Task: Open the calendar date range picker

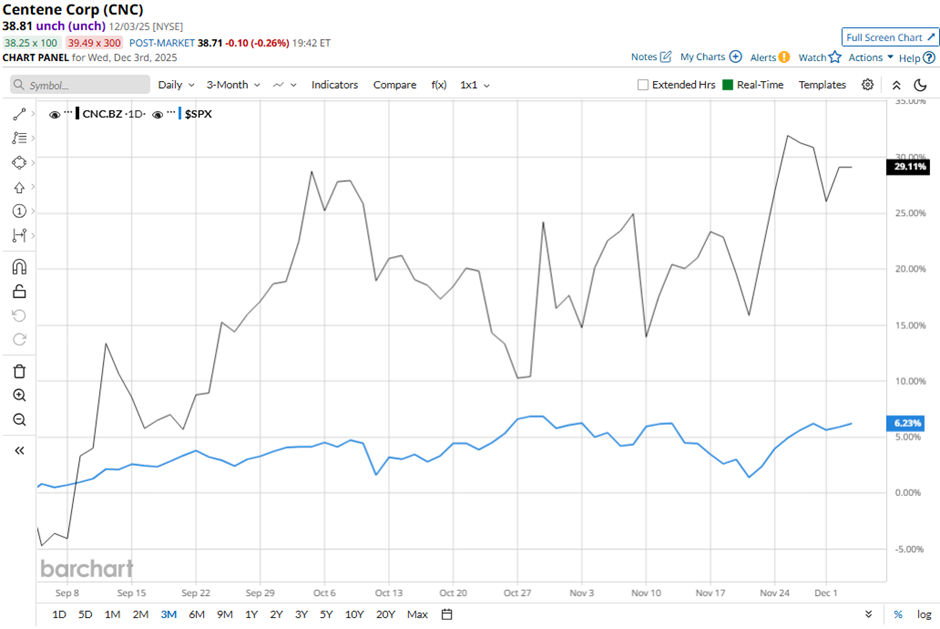Action: coord(447,615)
